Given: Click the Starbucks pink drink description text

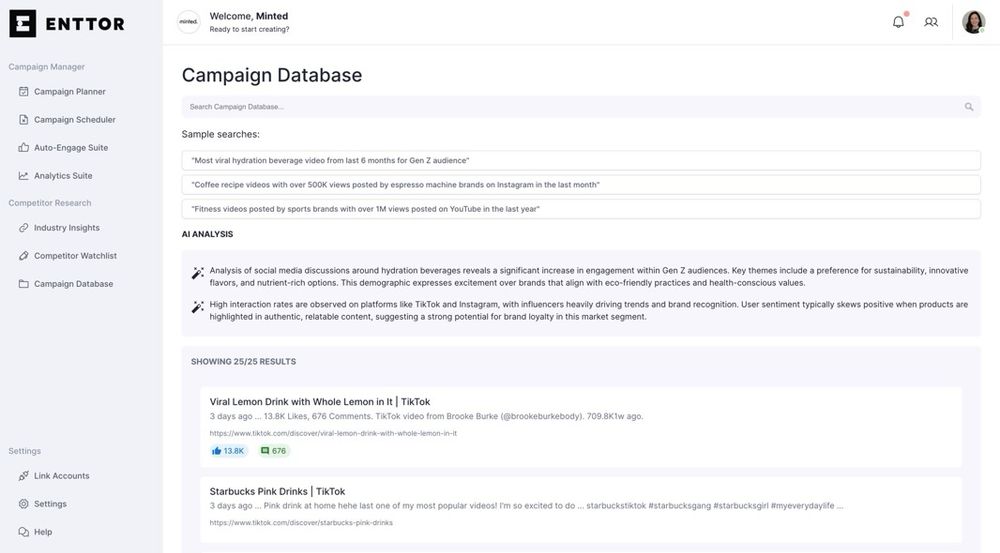Looking at the screenshot, I should pos(526,506).
